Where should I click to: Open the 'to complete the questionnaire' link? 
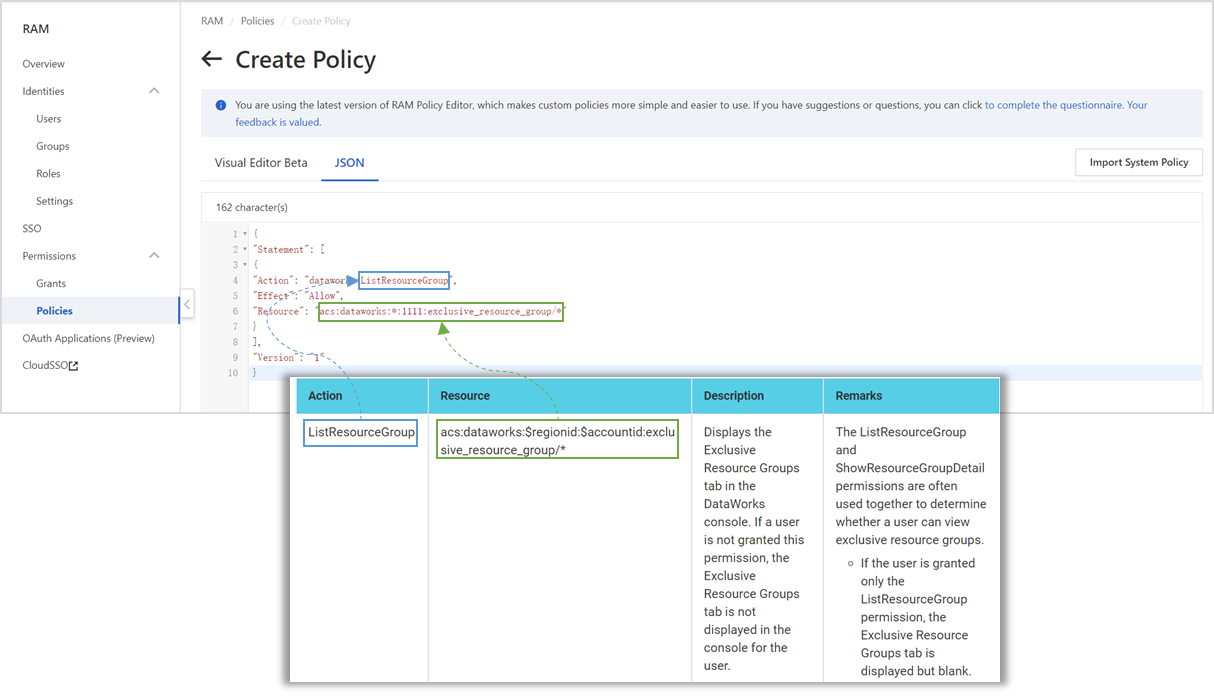tap(1053, 105)
